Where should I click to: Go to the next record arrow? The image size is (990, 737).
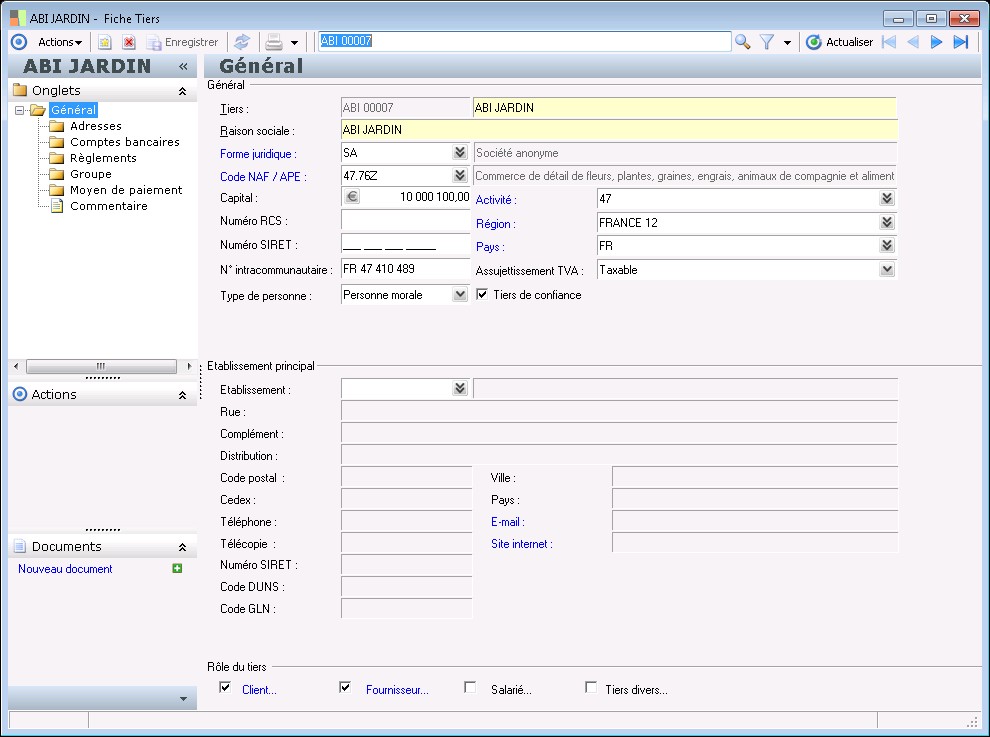(937, 42)
